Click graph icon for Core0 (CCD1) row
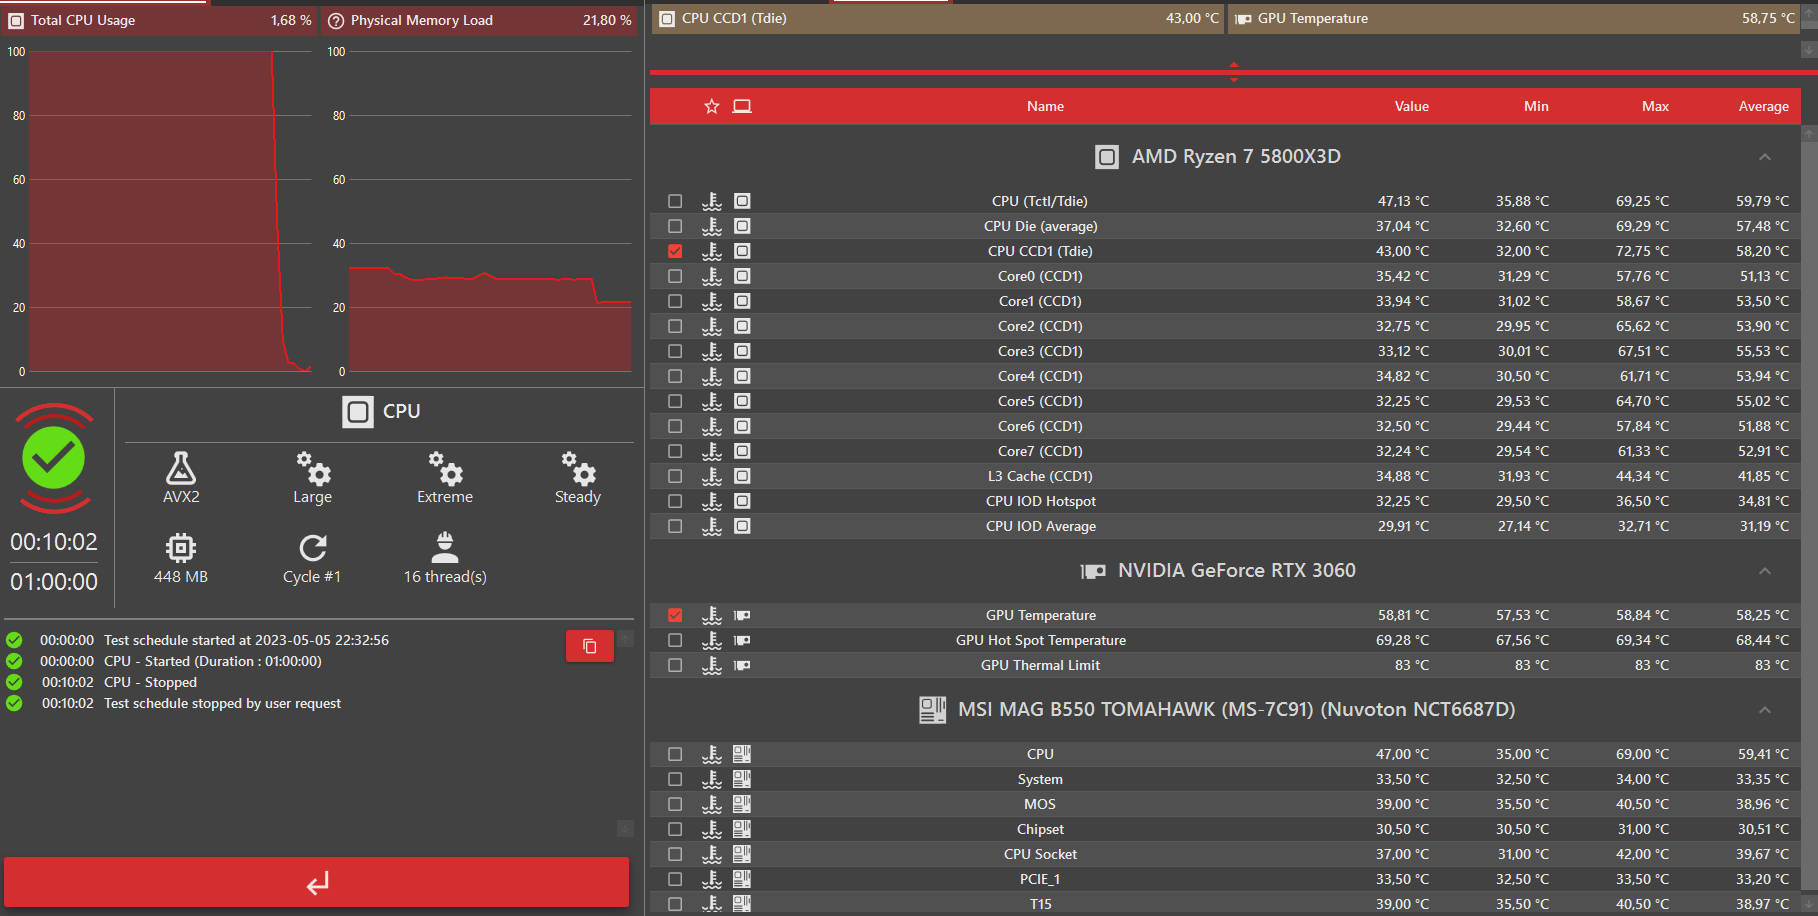Screen dimensions: 1818x916 (712, 276)
